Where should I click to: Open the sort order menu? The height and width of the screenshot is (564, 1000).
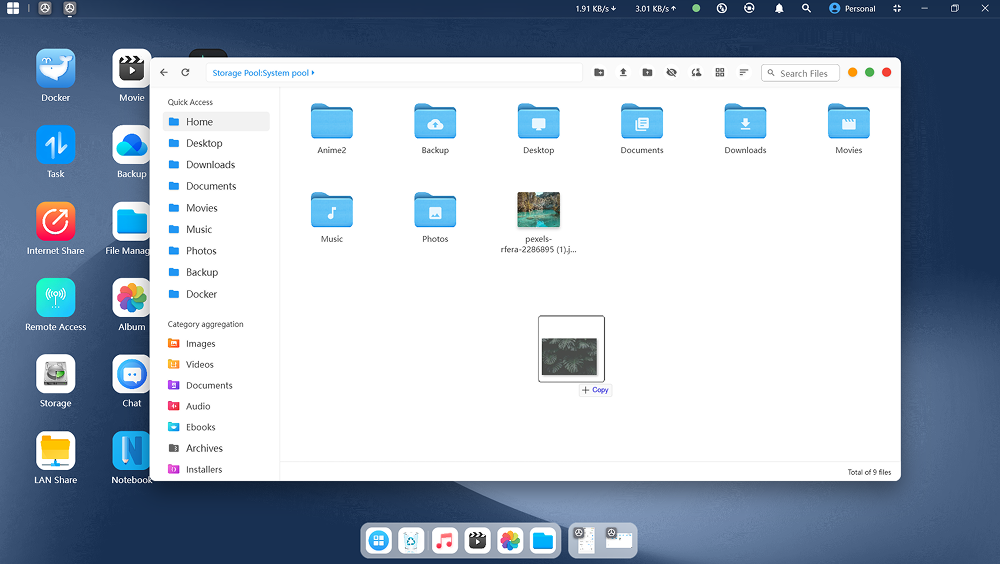[x=743, y=73]
